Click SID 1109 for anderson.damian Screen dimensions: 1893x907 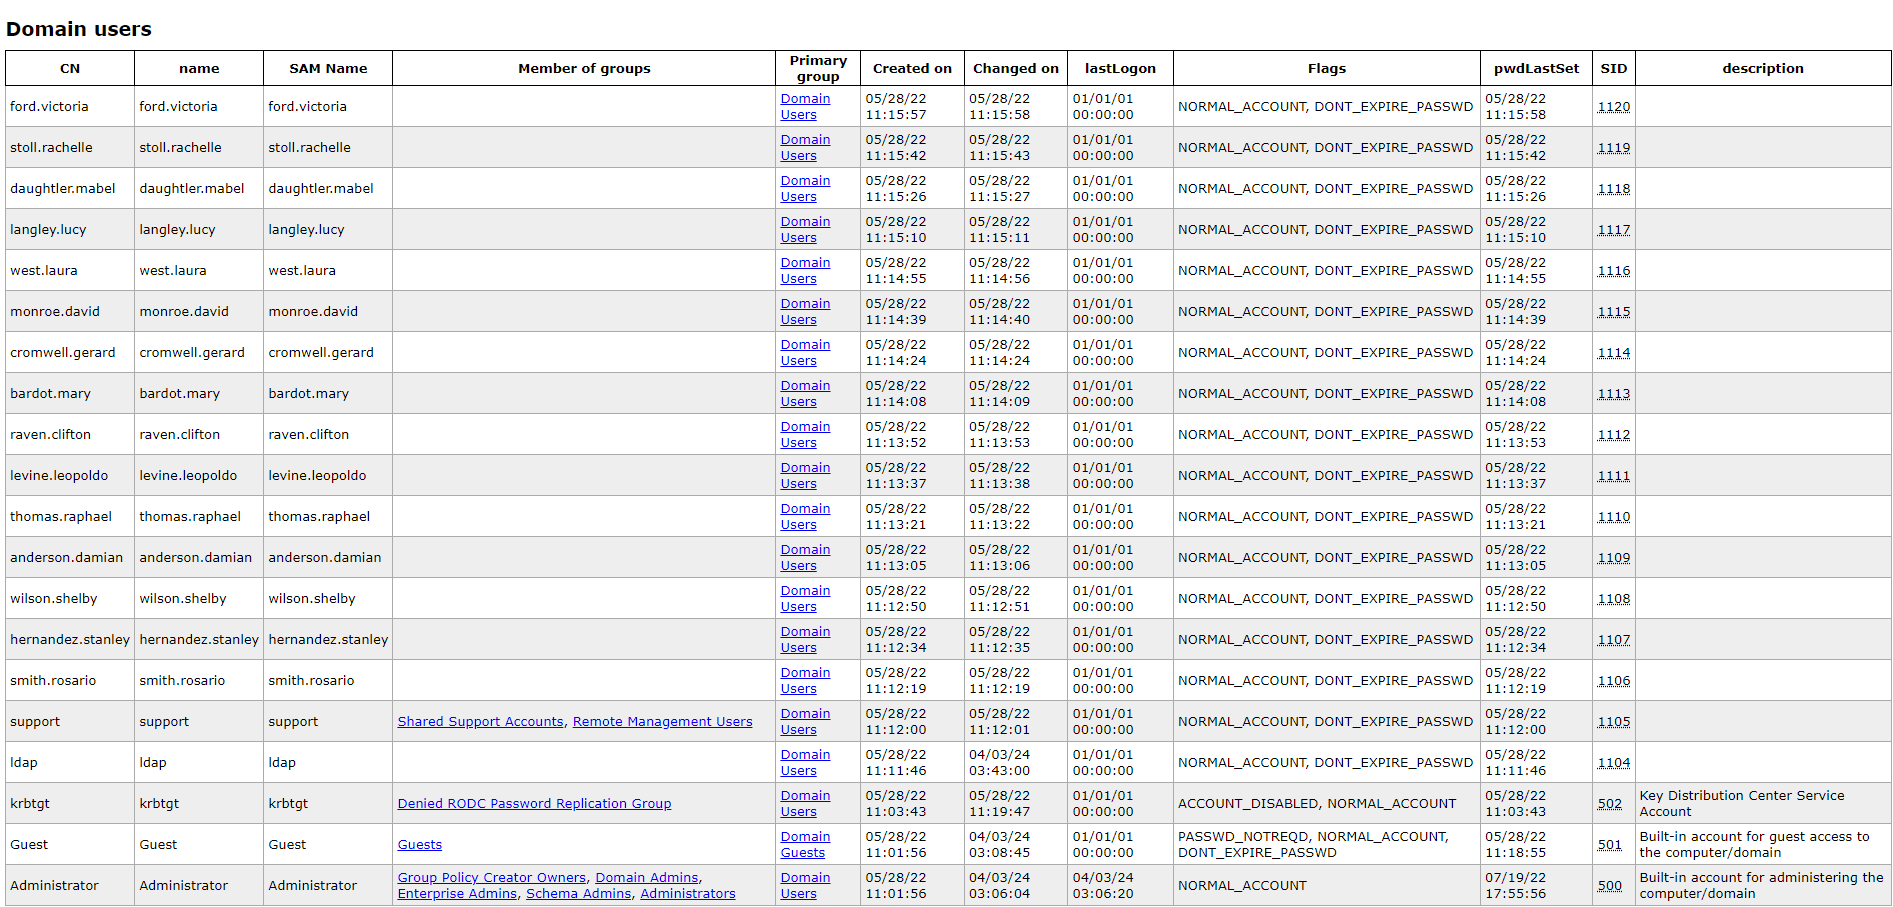[x=1613, y=558]
